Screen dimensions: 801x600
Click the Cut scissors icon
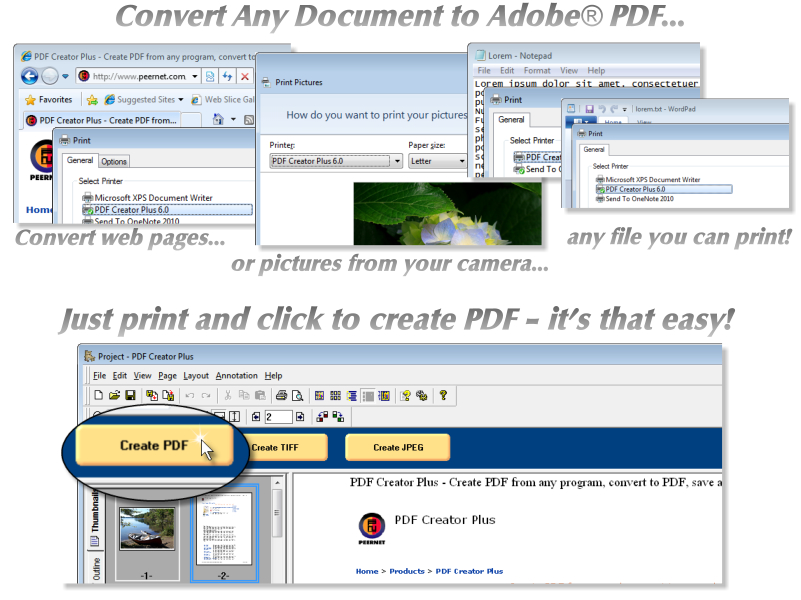click(x=228, y=395)
